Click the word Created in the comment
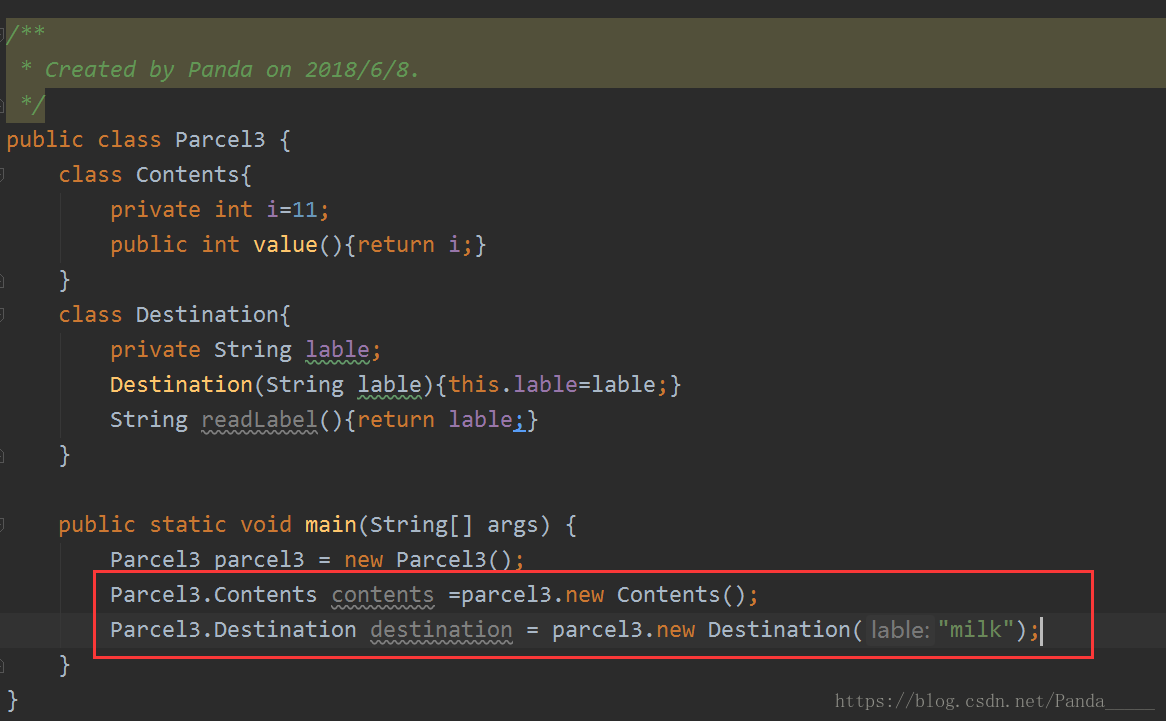Screen dimensions: 1166x721 pos(90,70)
